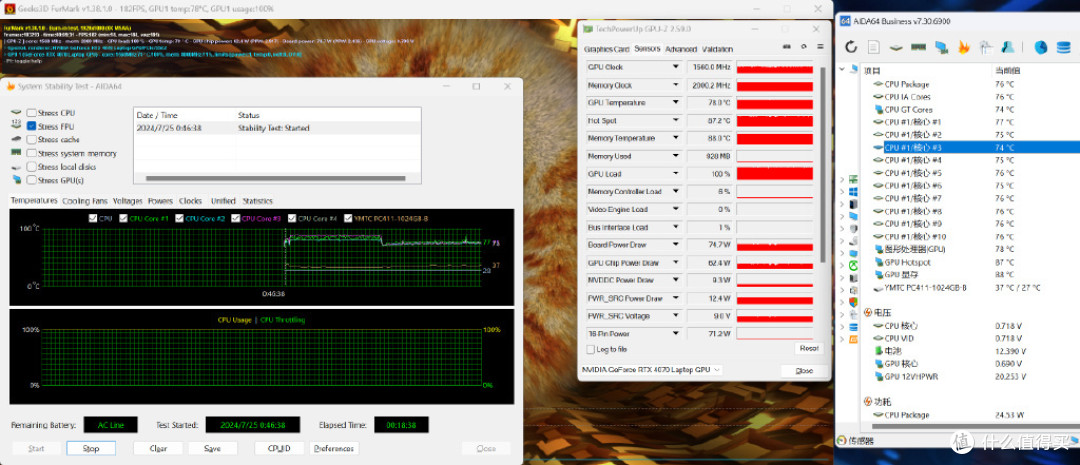Click the GPU Load red usage graph bar

tap(774, 174)
